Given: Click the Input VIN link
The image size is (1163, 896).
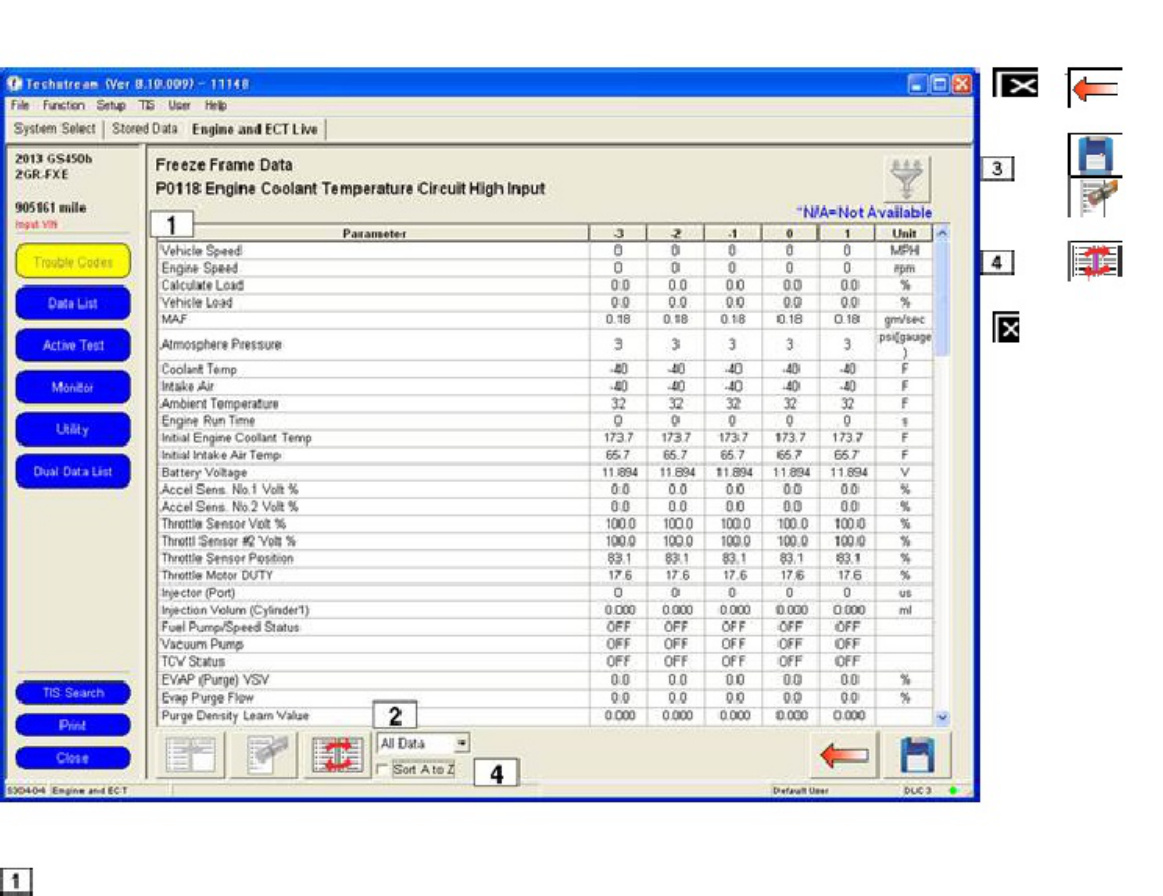Looking at the screenshot, I should (x=36, y=225).
